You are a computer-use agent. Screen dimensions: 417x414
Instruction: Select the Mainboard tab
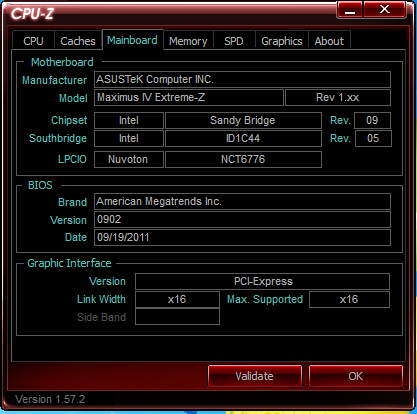point(132,40)
